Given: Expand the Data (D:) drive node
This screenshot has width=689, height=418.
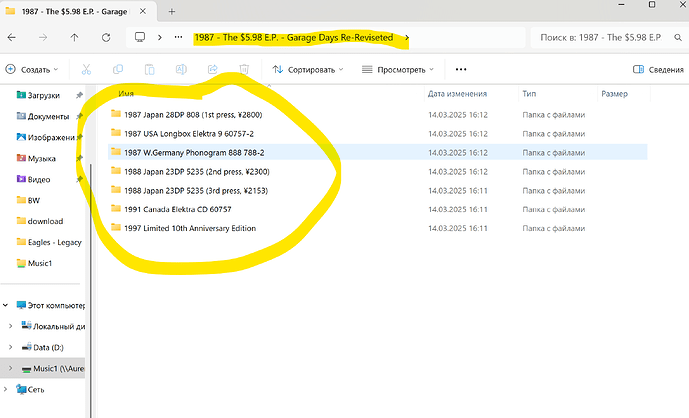Looking at the screenshot, I should [11, 347].
